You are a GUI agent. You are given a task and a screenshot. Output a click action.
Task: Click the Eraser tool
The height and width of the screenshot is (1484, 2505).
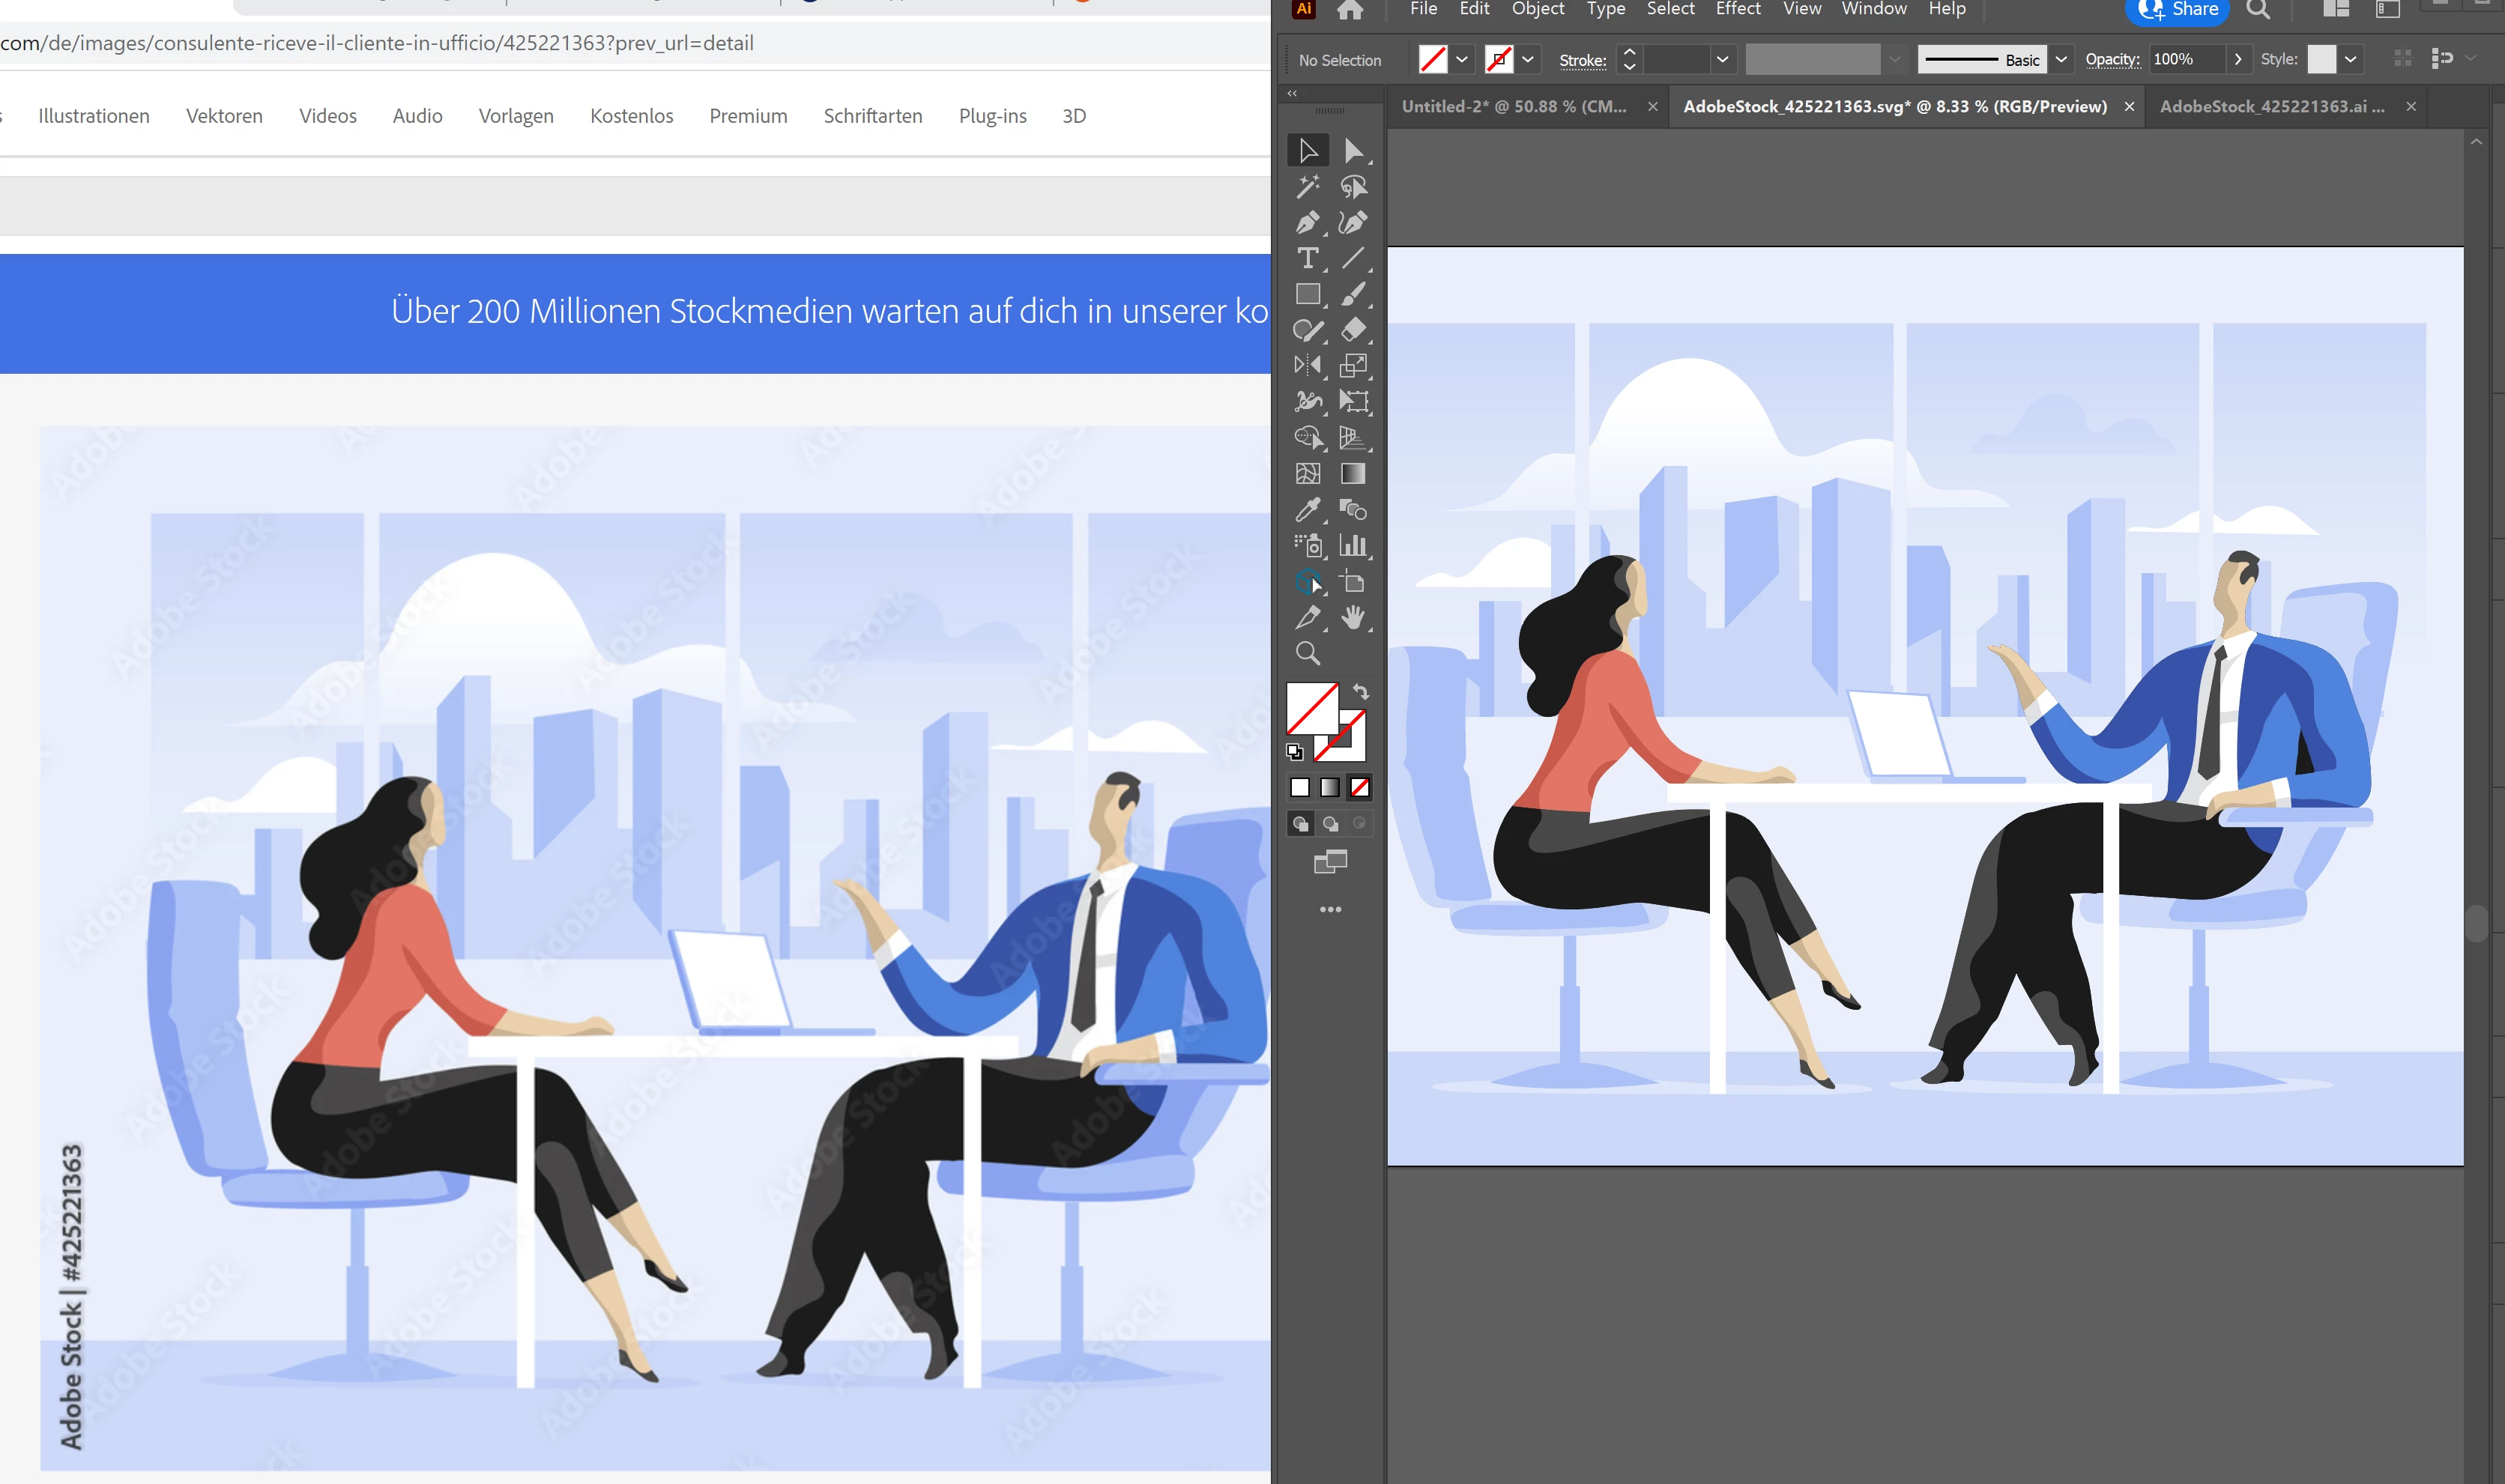point(1353,330)
